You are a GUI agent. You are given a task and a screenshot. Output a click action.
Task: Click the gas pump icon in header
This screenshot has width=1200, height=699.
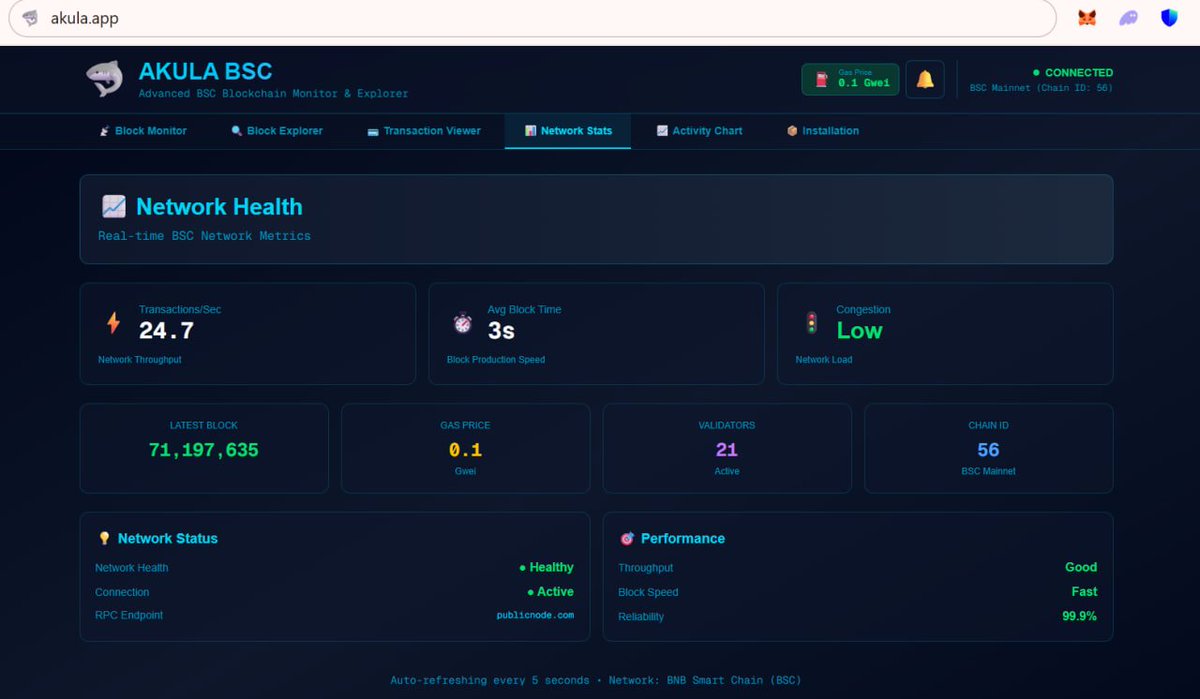point(822,80)
